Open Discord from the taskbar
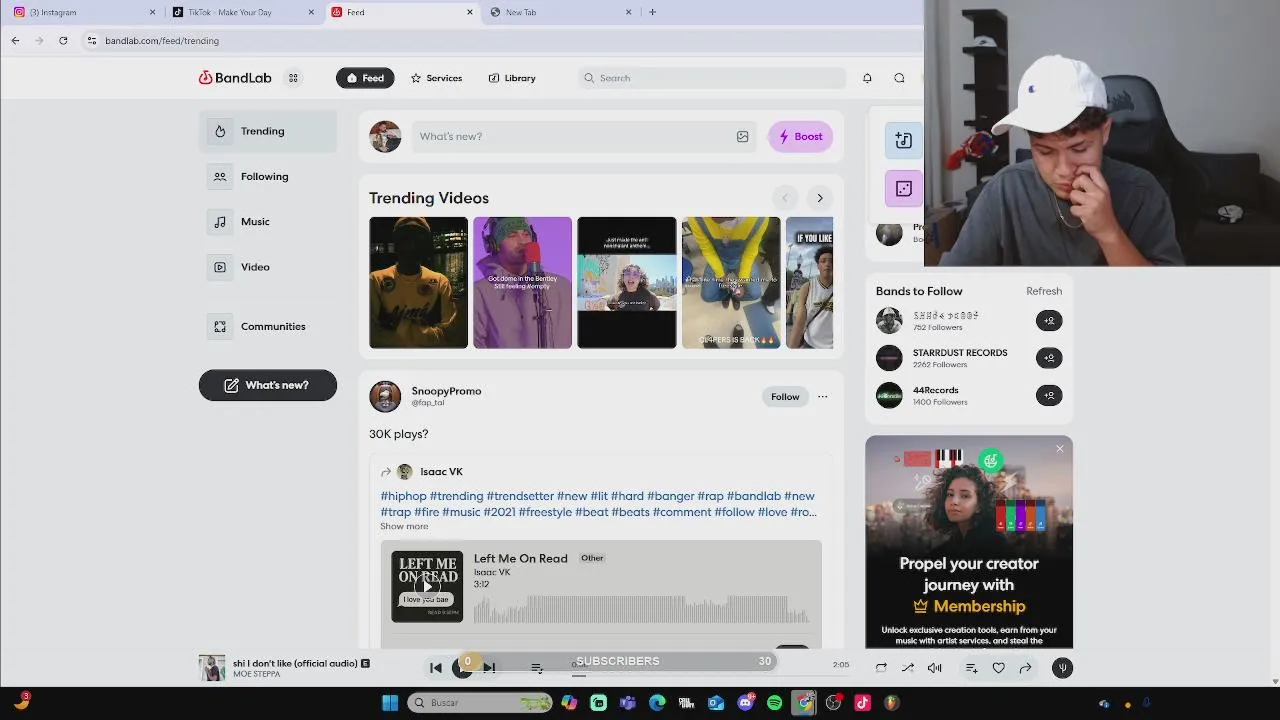The width and height of the screenshot is (1280, 720). [745, 703]
